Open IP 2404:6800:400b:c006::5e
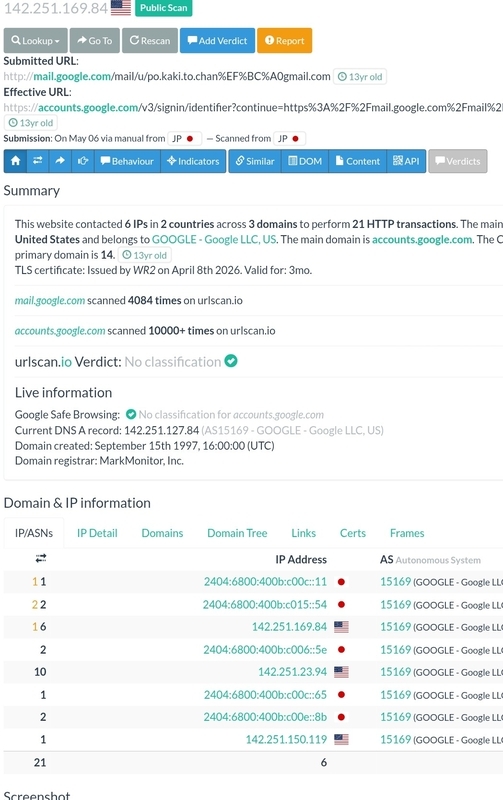Viewport: 503px width, 800px height. 265,649
